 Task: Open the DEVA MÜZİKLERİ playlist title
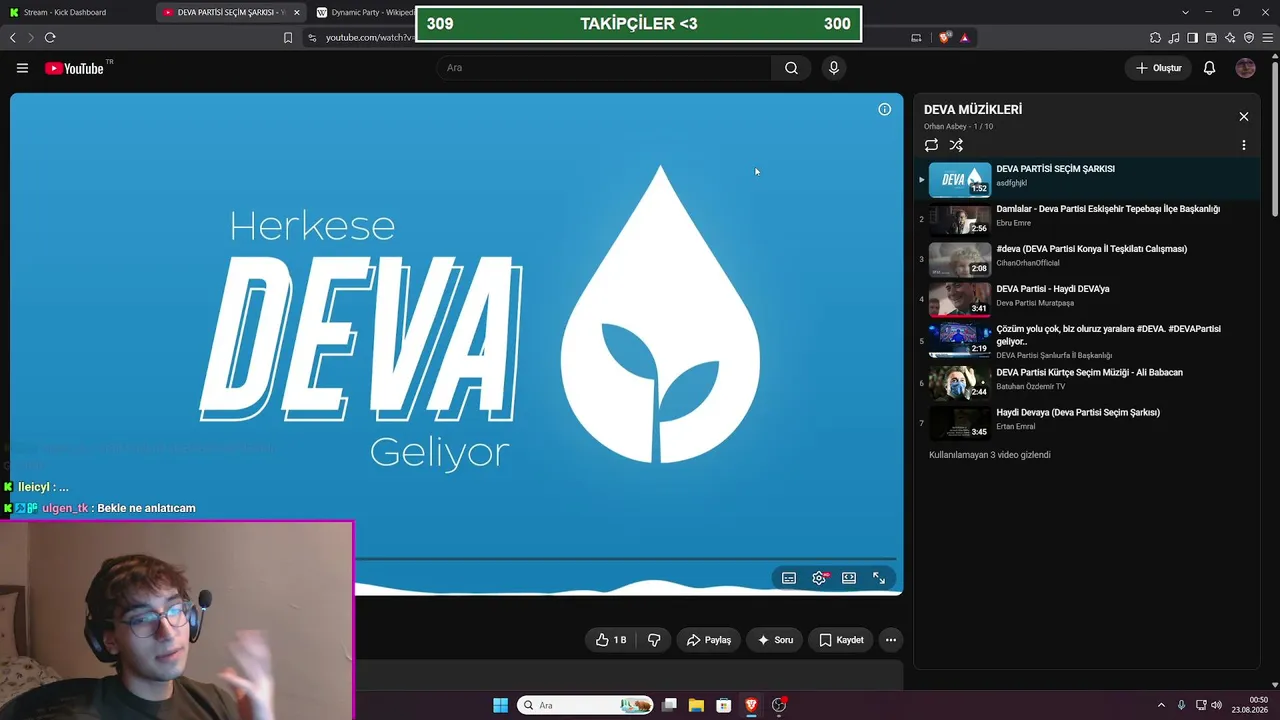pos(973,109)
